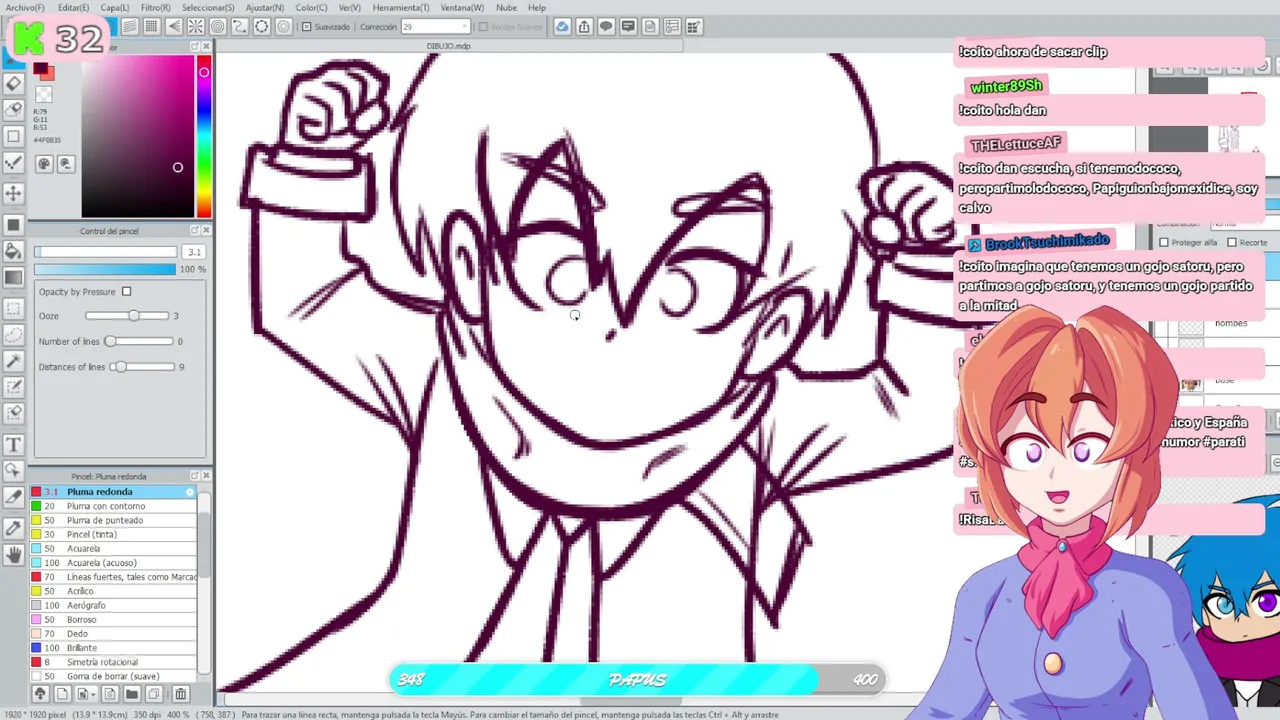Adjust the Ooze slider
Image resolution: width=1280 pixels, height=720 pixels.
[128, 316]
